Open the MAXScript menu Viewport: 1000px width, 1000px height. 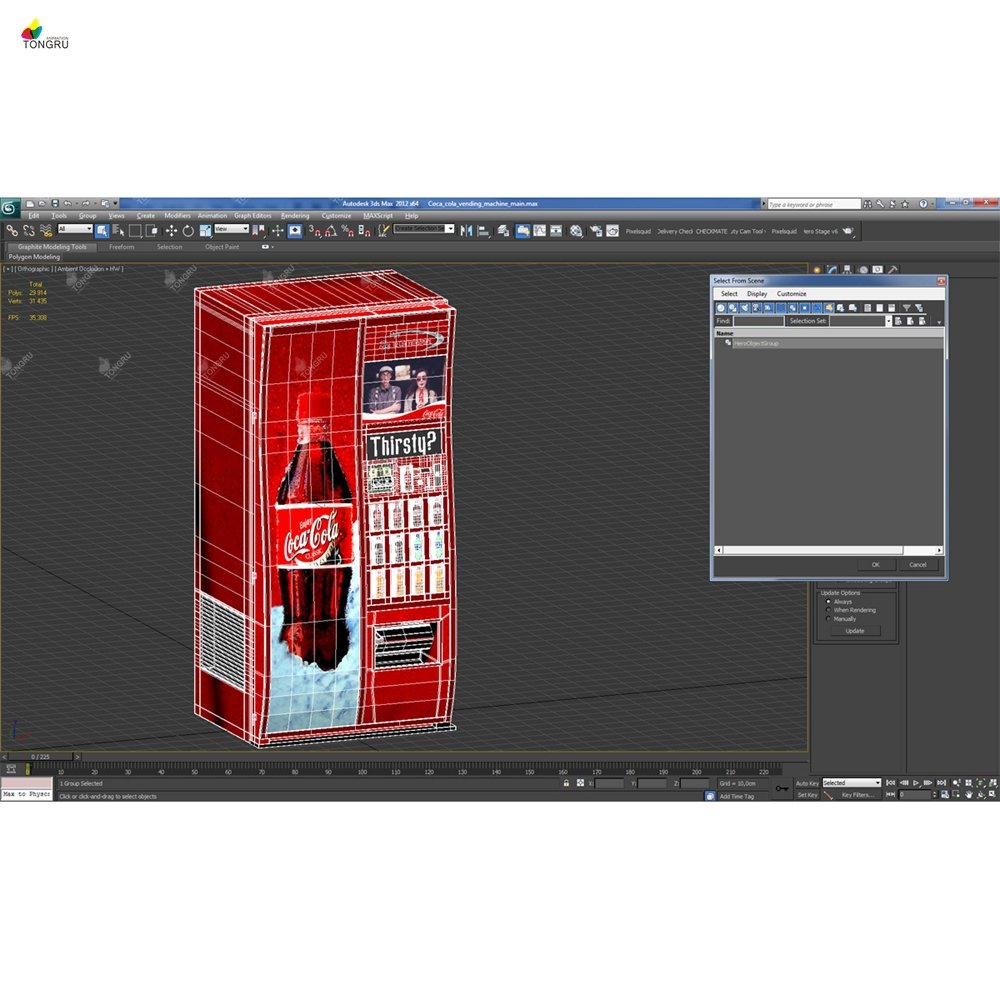pyautogui.click(x=378, y=216)
